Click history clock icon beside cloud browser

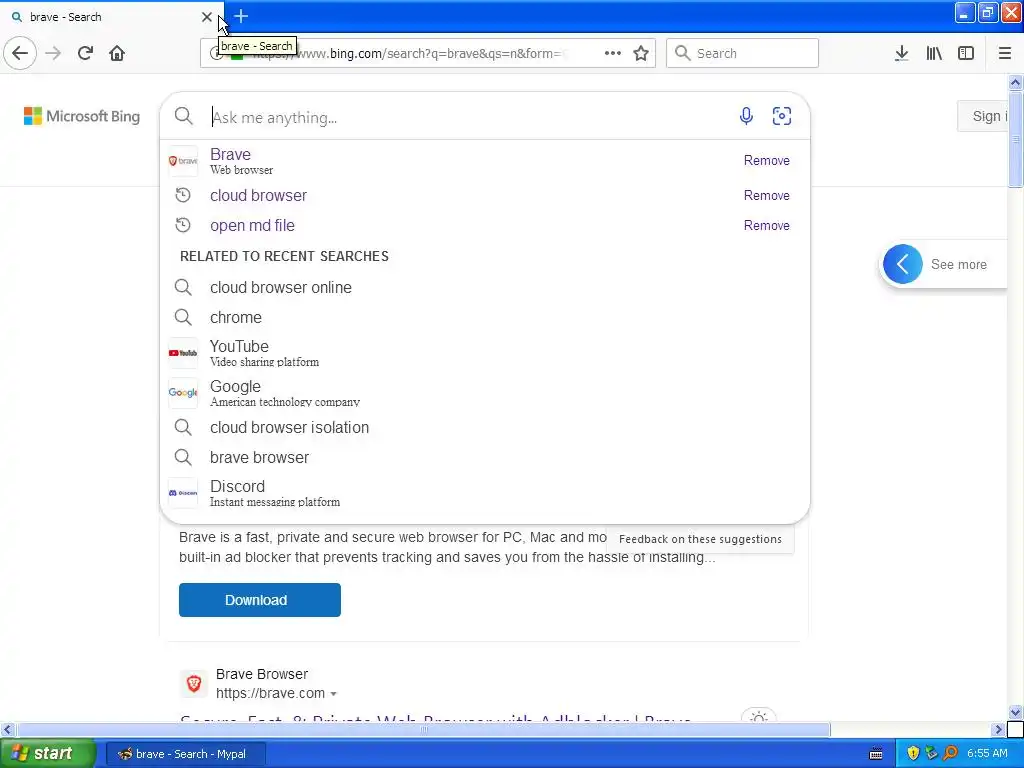[183, 195]
